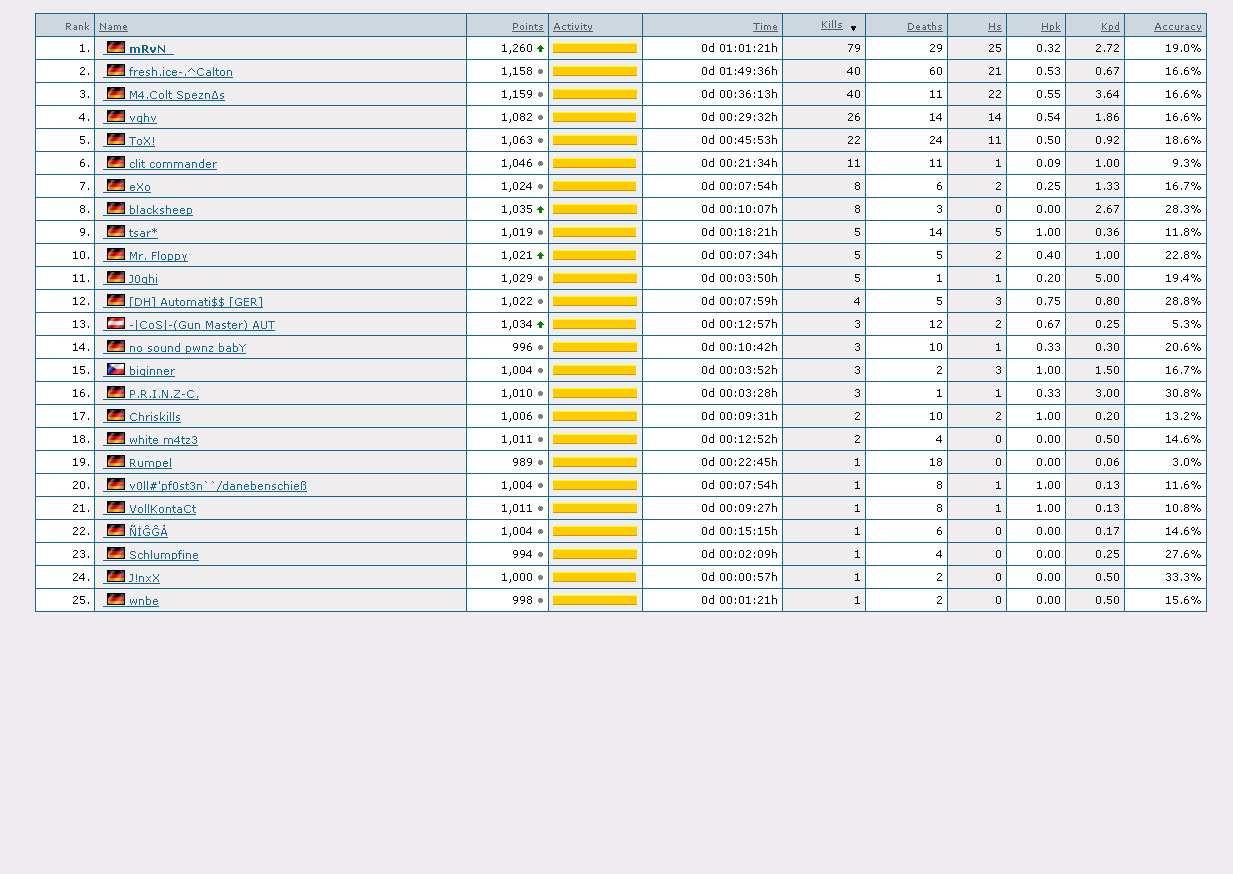The height and width of the screenshot is (874, 1233).
Task: Sort the table by Name column
Action: [113, 27]
